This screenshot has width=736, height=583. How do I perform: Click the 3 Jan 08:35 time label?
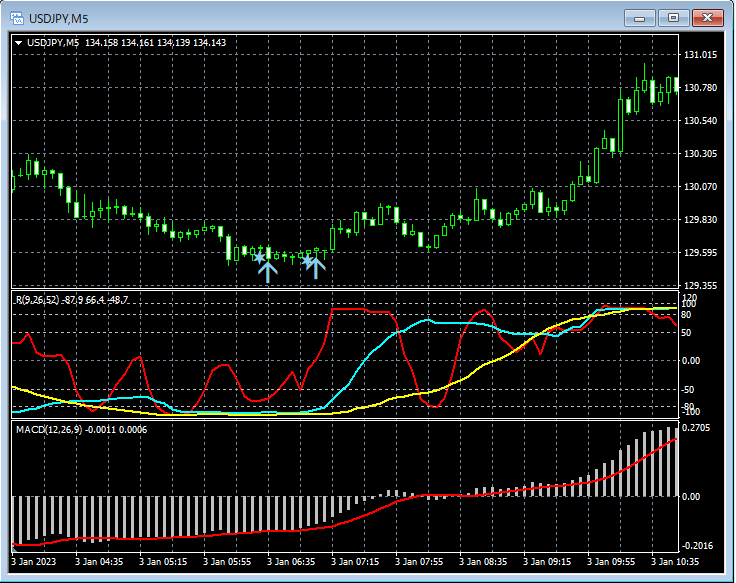(x=483, y=561)
